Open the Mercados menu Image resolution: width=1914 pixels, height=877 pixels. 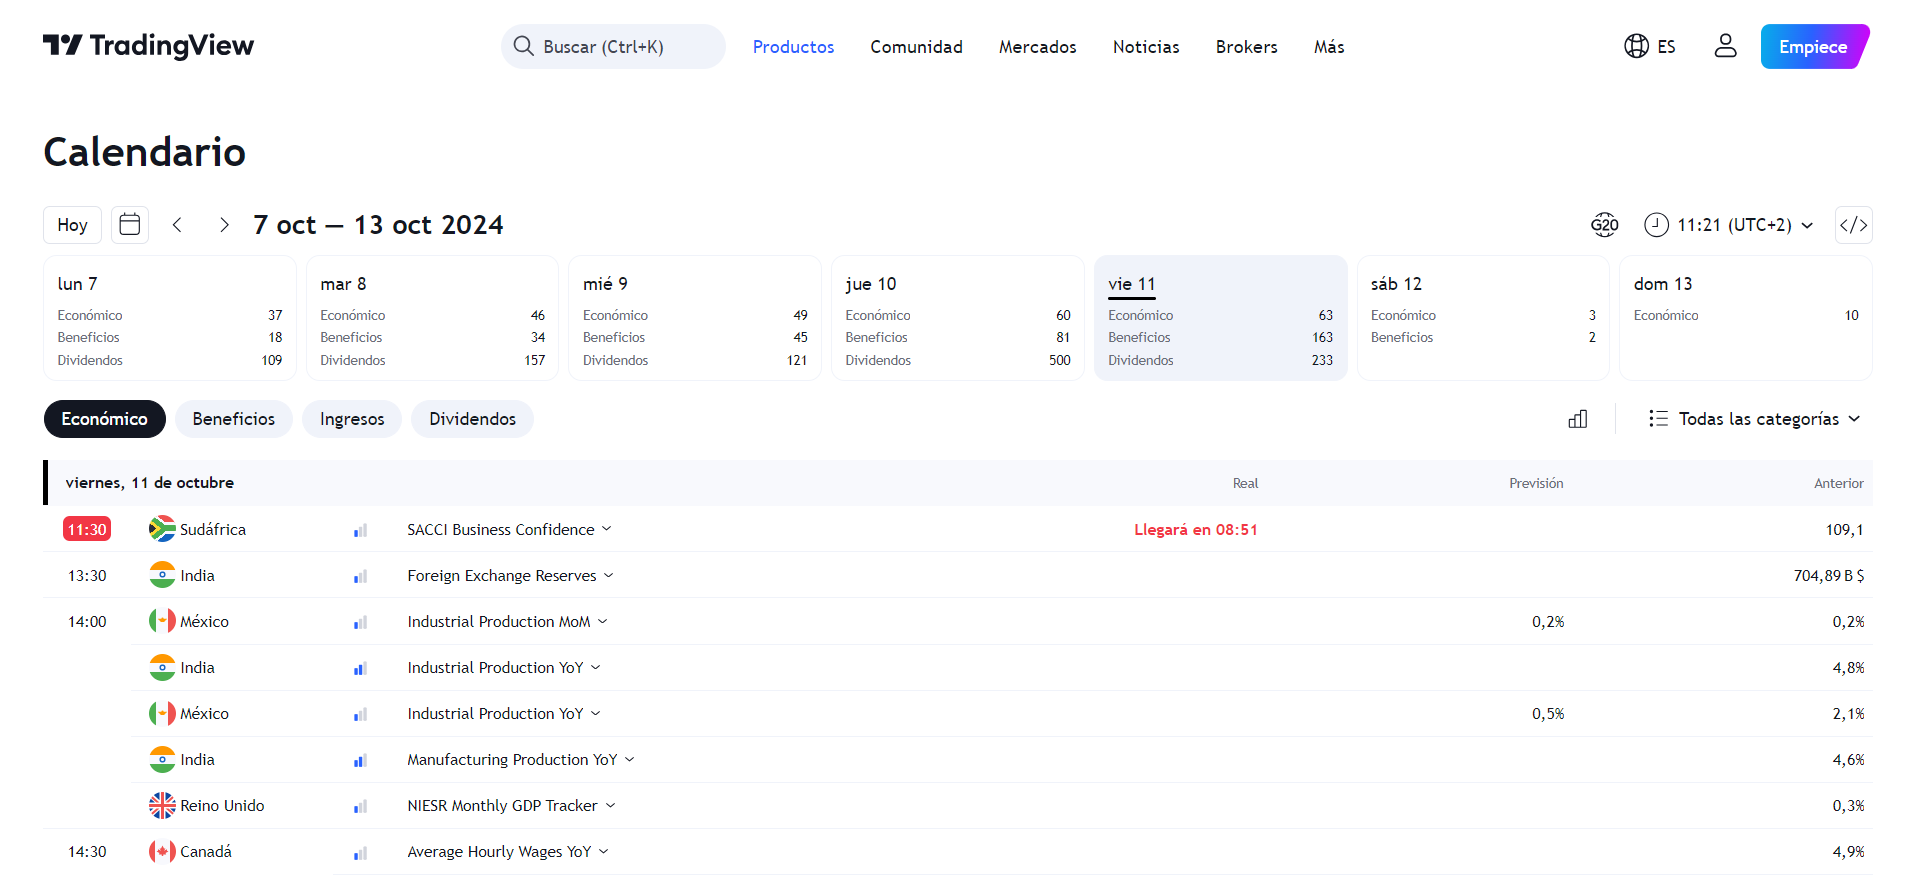click(1037, 47)
